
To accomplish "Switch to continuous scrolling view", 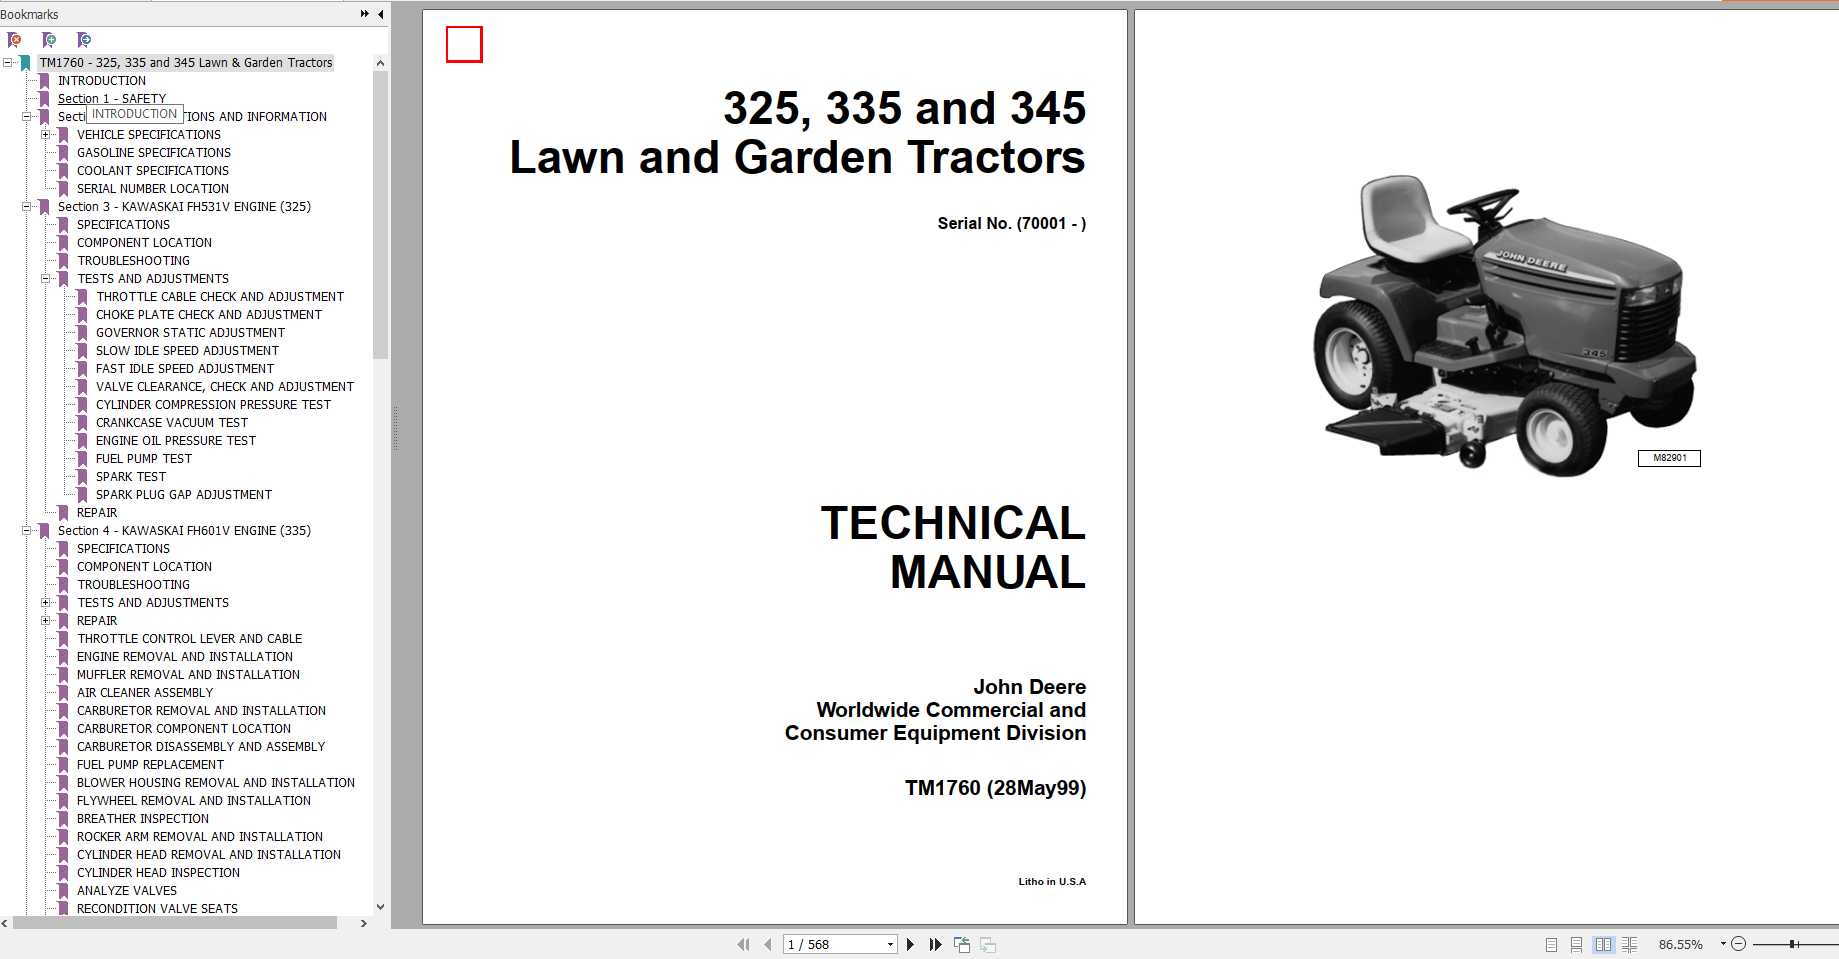I will point(1577,944).
